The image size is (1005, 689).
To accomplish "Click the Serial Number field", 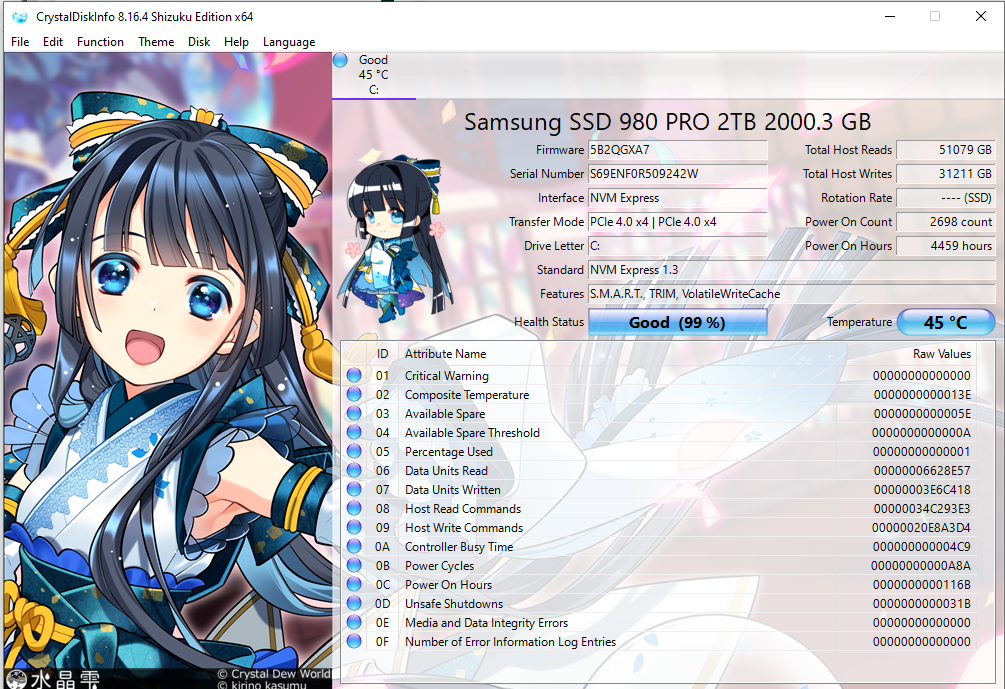I will coord(677,174).
